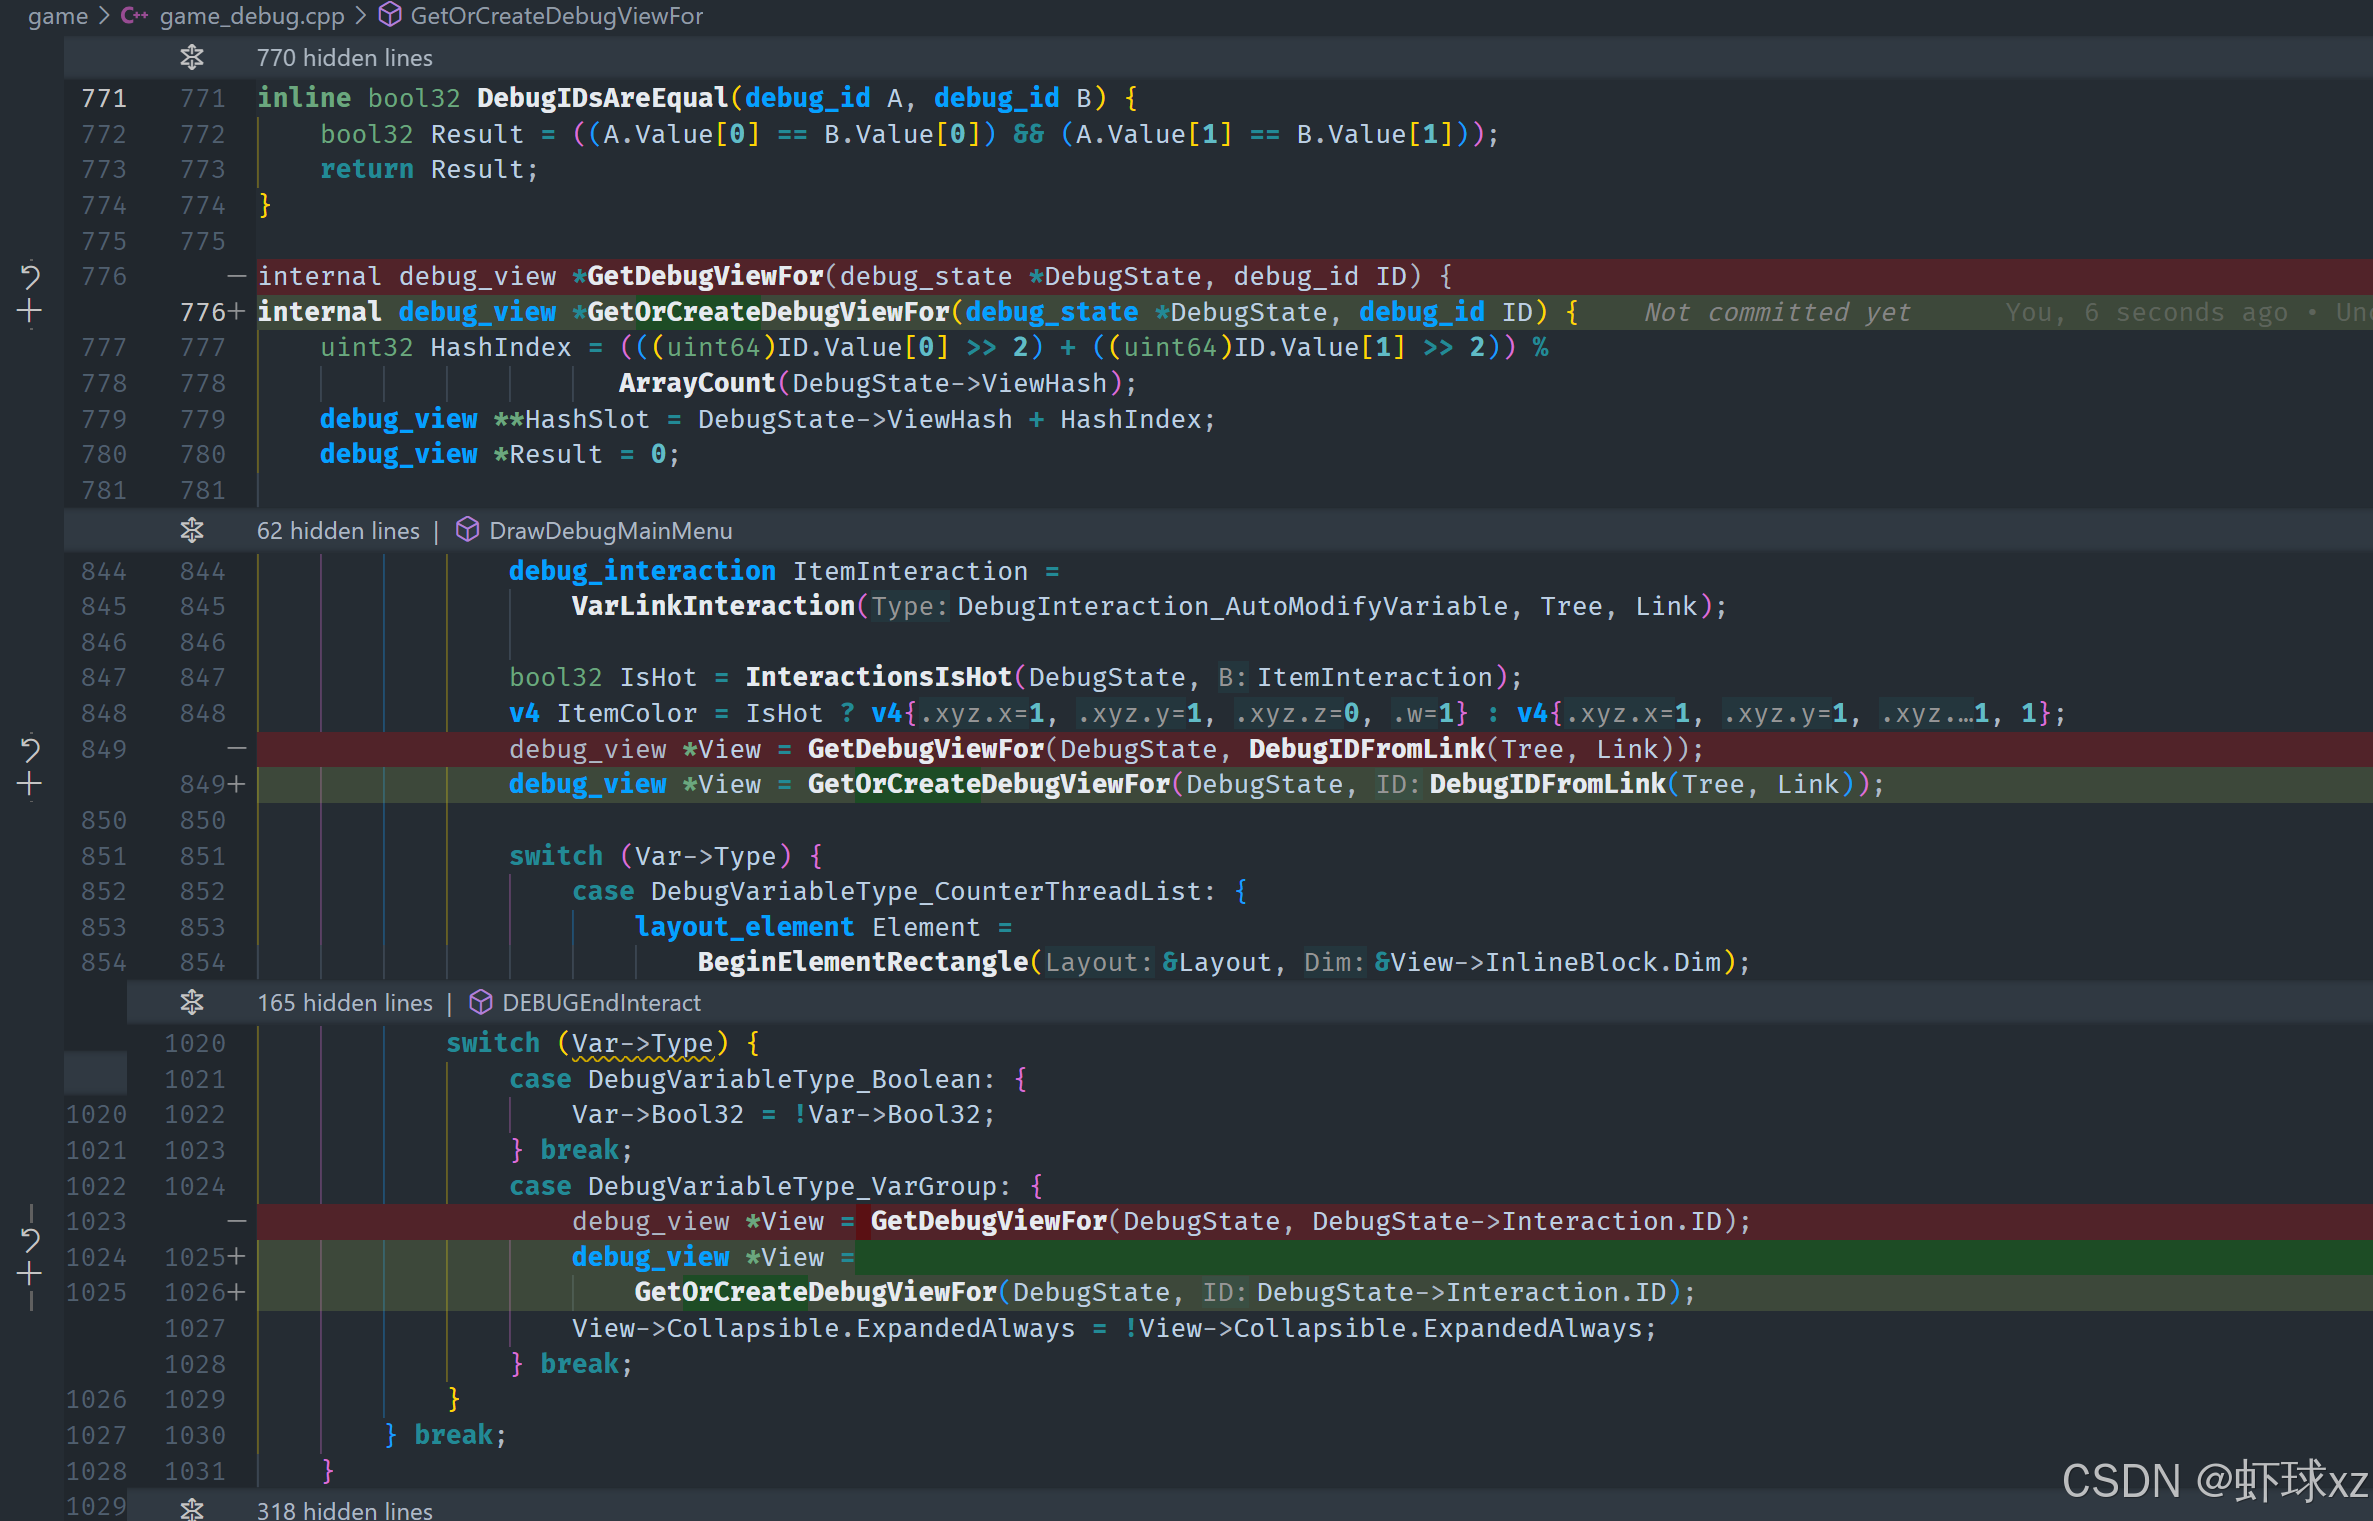Revert the change at line 1023

coord(30,1240)
